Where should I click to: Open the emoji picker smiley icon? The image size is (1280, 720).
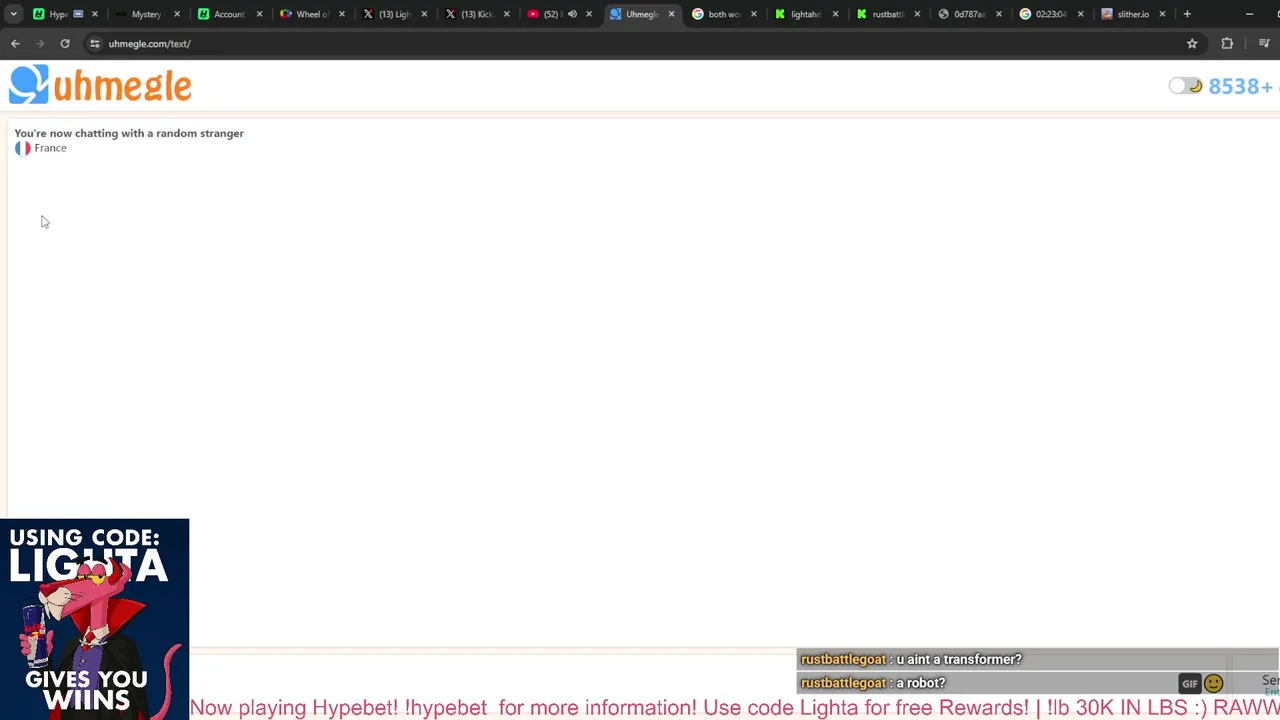(x=1214, y=684)
